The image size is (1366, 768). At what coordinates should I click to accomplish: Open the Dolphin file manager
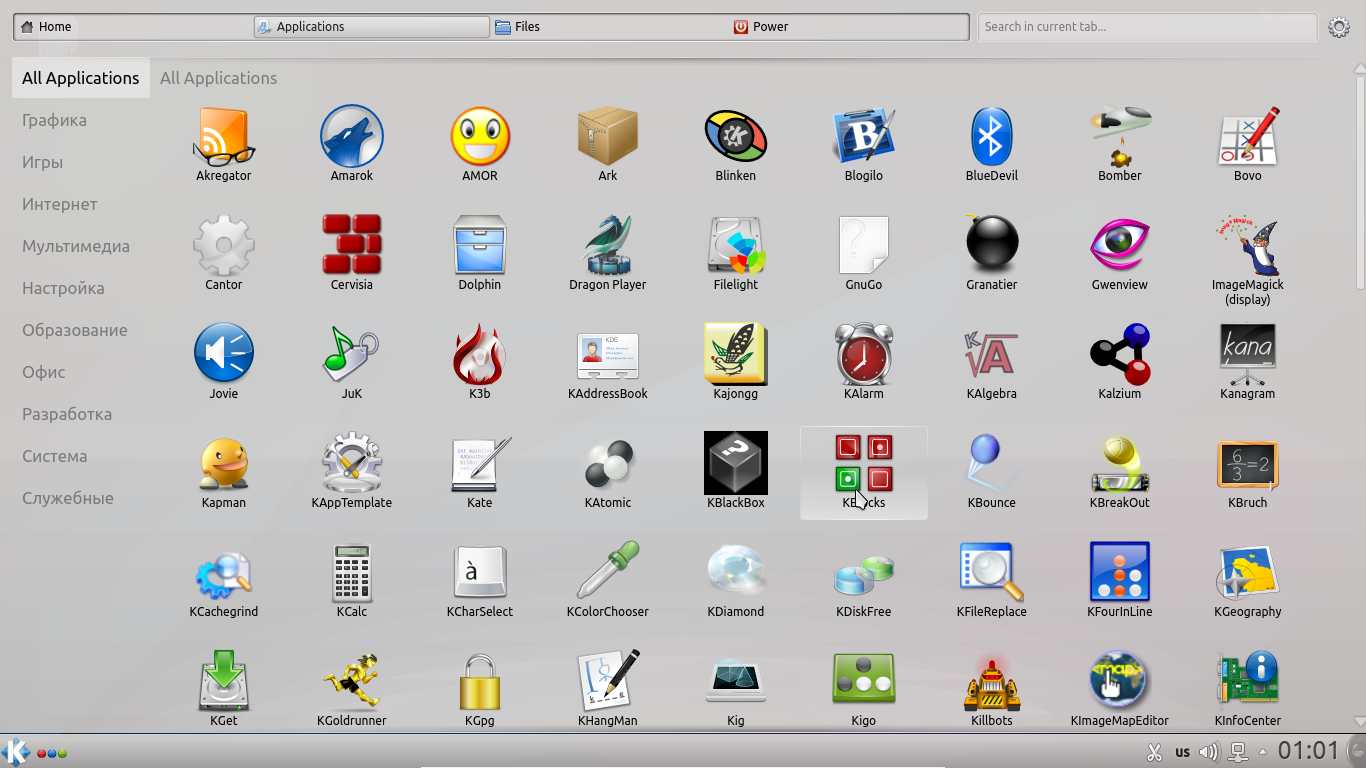(x=480, y=254)
